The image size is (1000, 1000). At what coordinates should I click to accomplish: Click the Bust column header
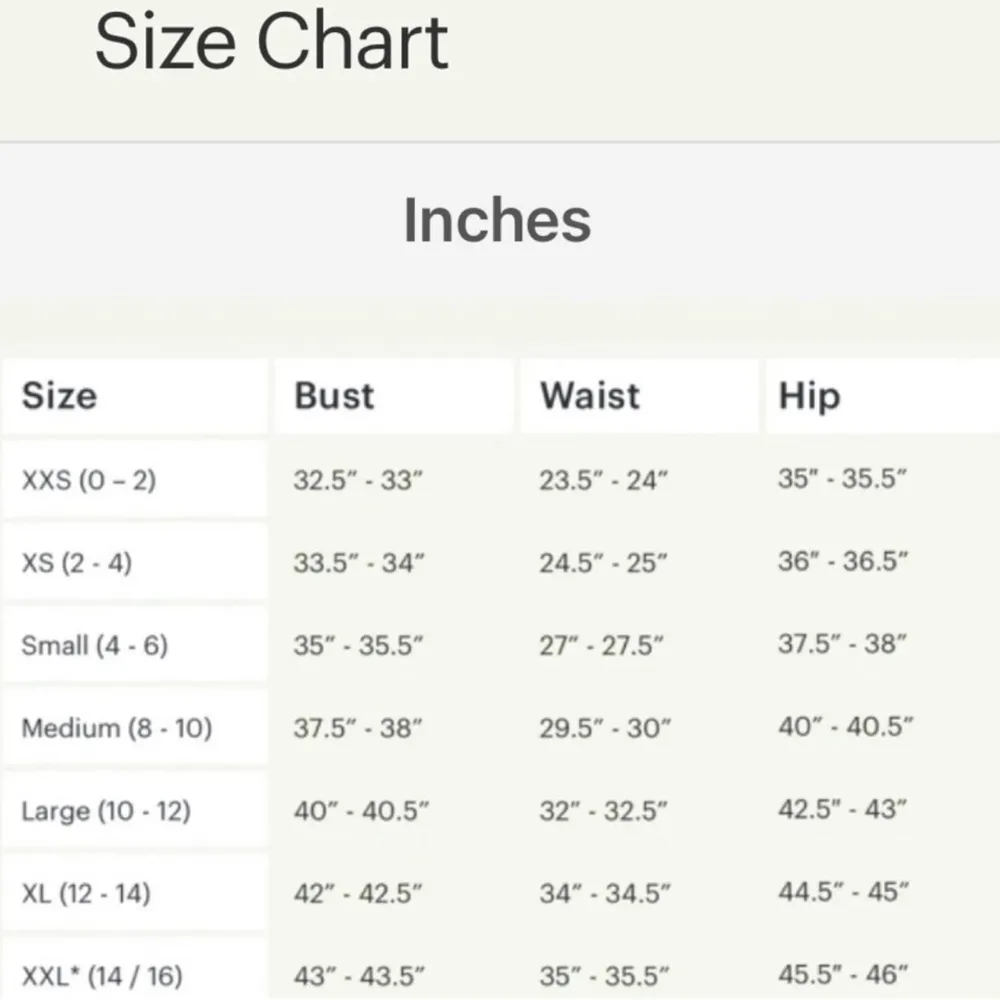334,396
